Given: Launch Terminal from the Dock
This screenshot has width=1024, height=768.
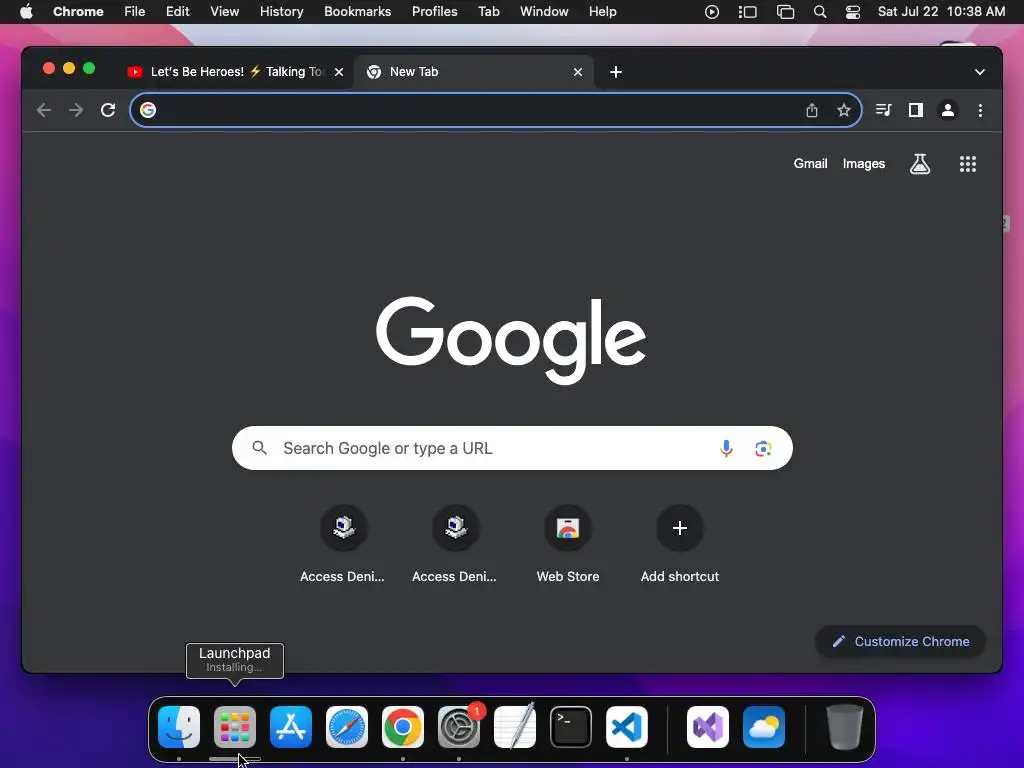Looking at the screenshot, I should [571, 727].
